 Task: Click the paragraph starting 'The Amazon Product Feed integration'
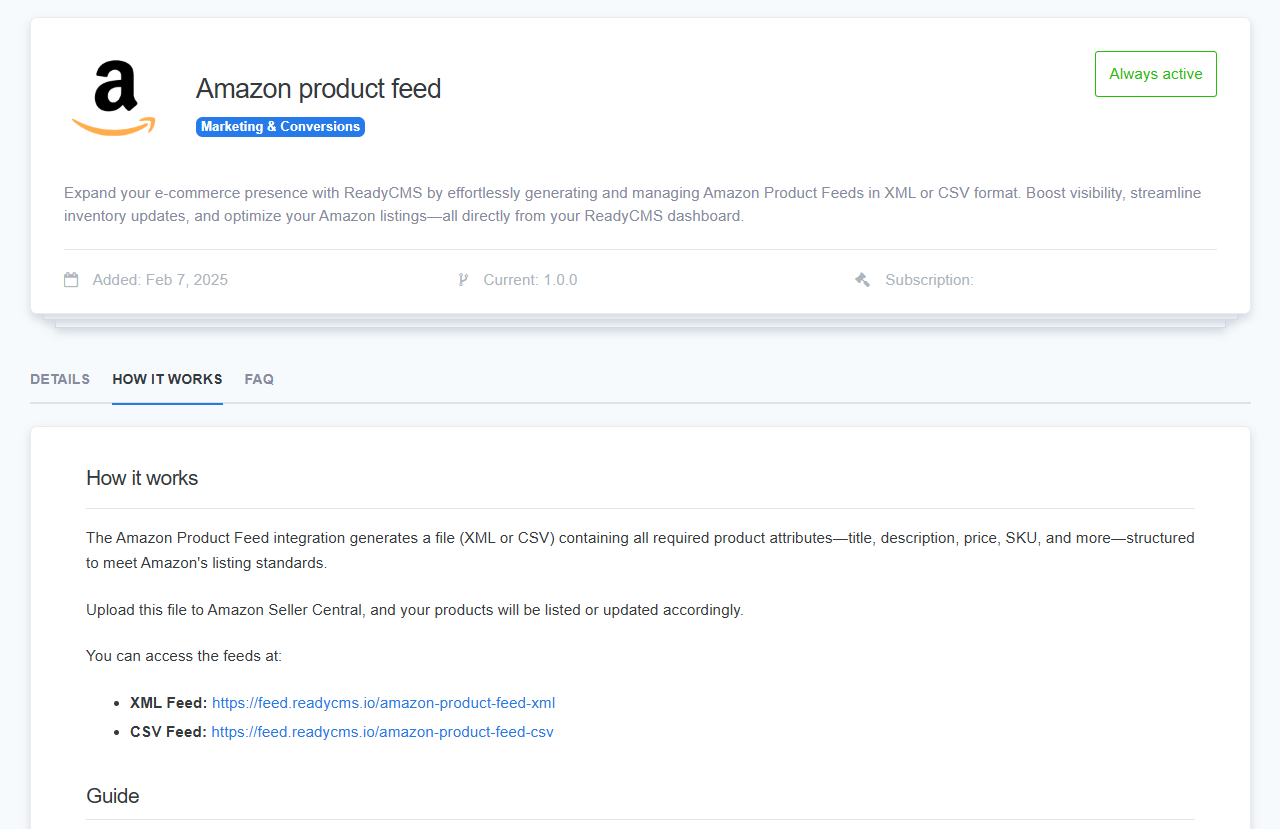640,550
